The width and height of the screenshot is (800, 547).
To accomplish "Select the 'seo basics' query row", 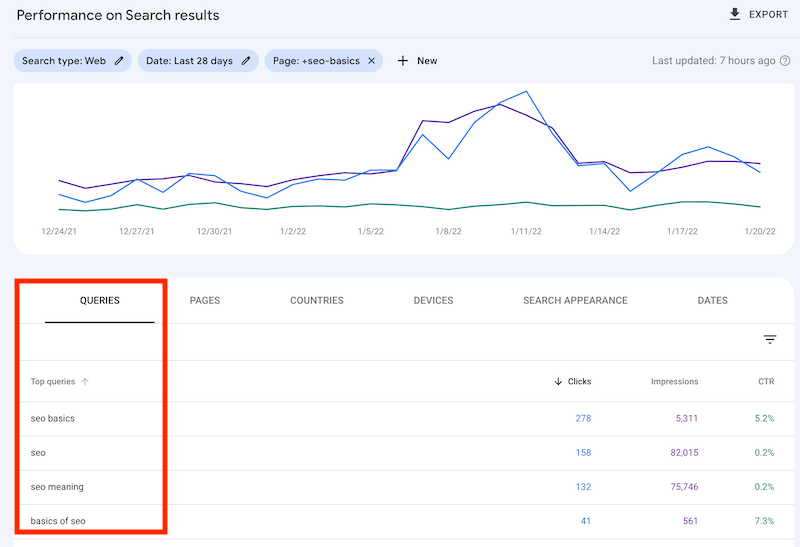I will click(53, 419).
